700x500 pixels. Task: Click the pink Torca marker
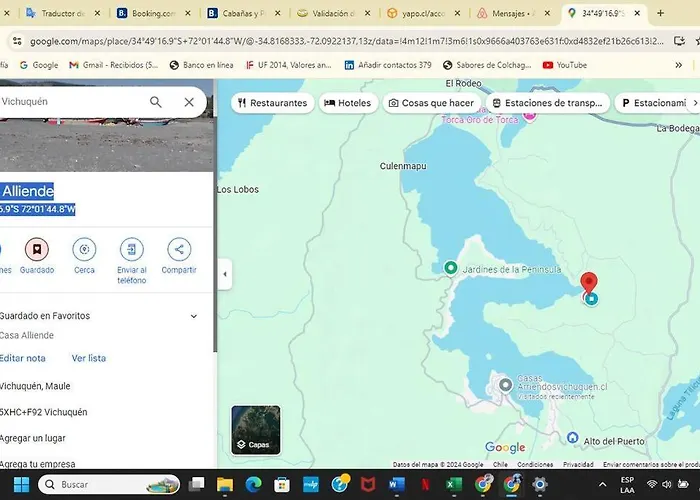pos(529,116)
